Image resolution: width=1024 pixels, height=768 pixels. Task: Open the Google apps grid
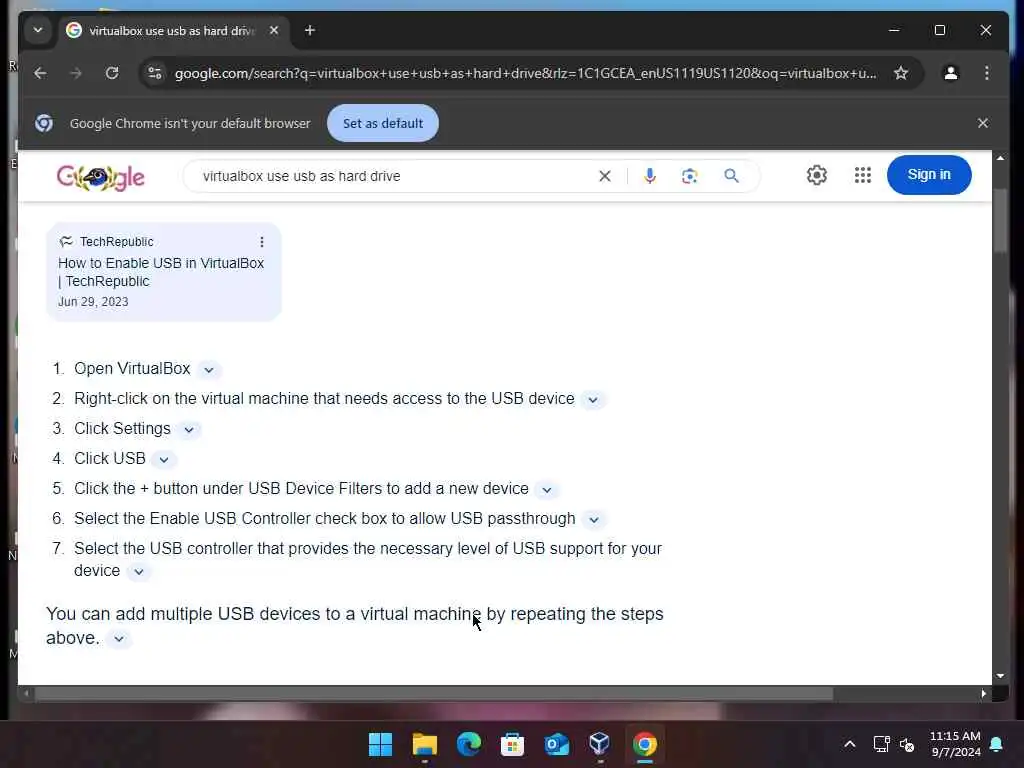click(x=863, y=175)
